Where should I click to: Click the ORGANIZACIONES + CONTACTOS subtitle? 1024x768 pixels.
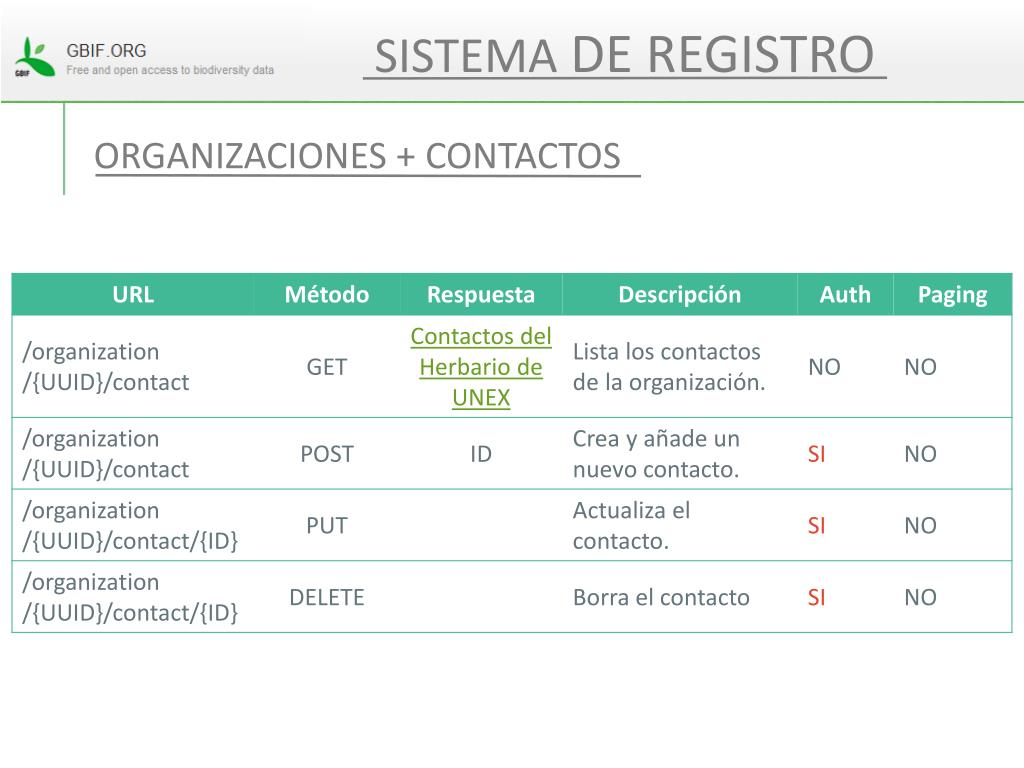tap(357, 156)
